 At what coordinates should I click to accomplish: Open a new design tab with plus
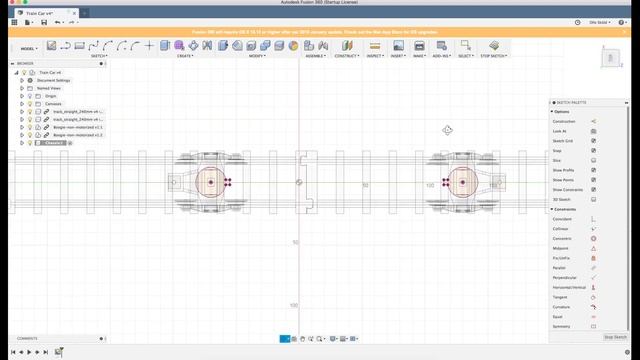coord(84,13)
